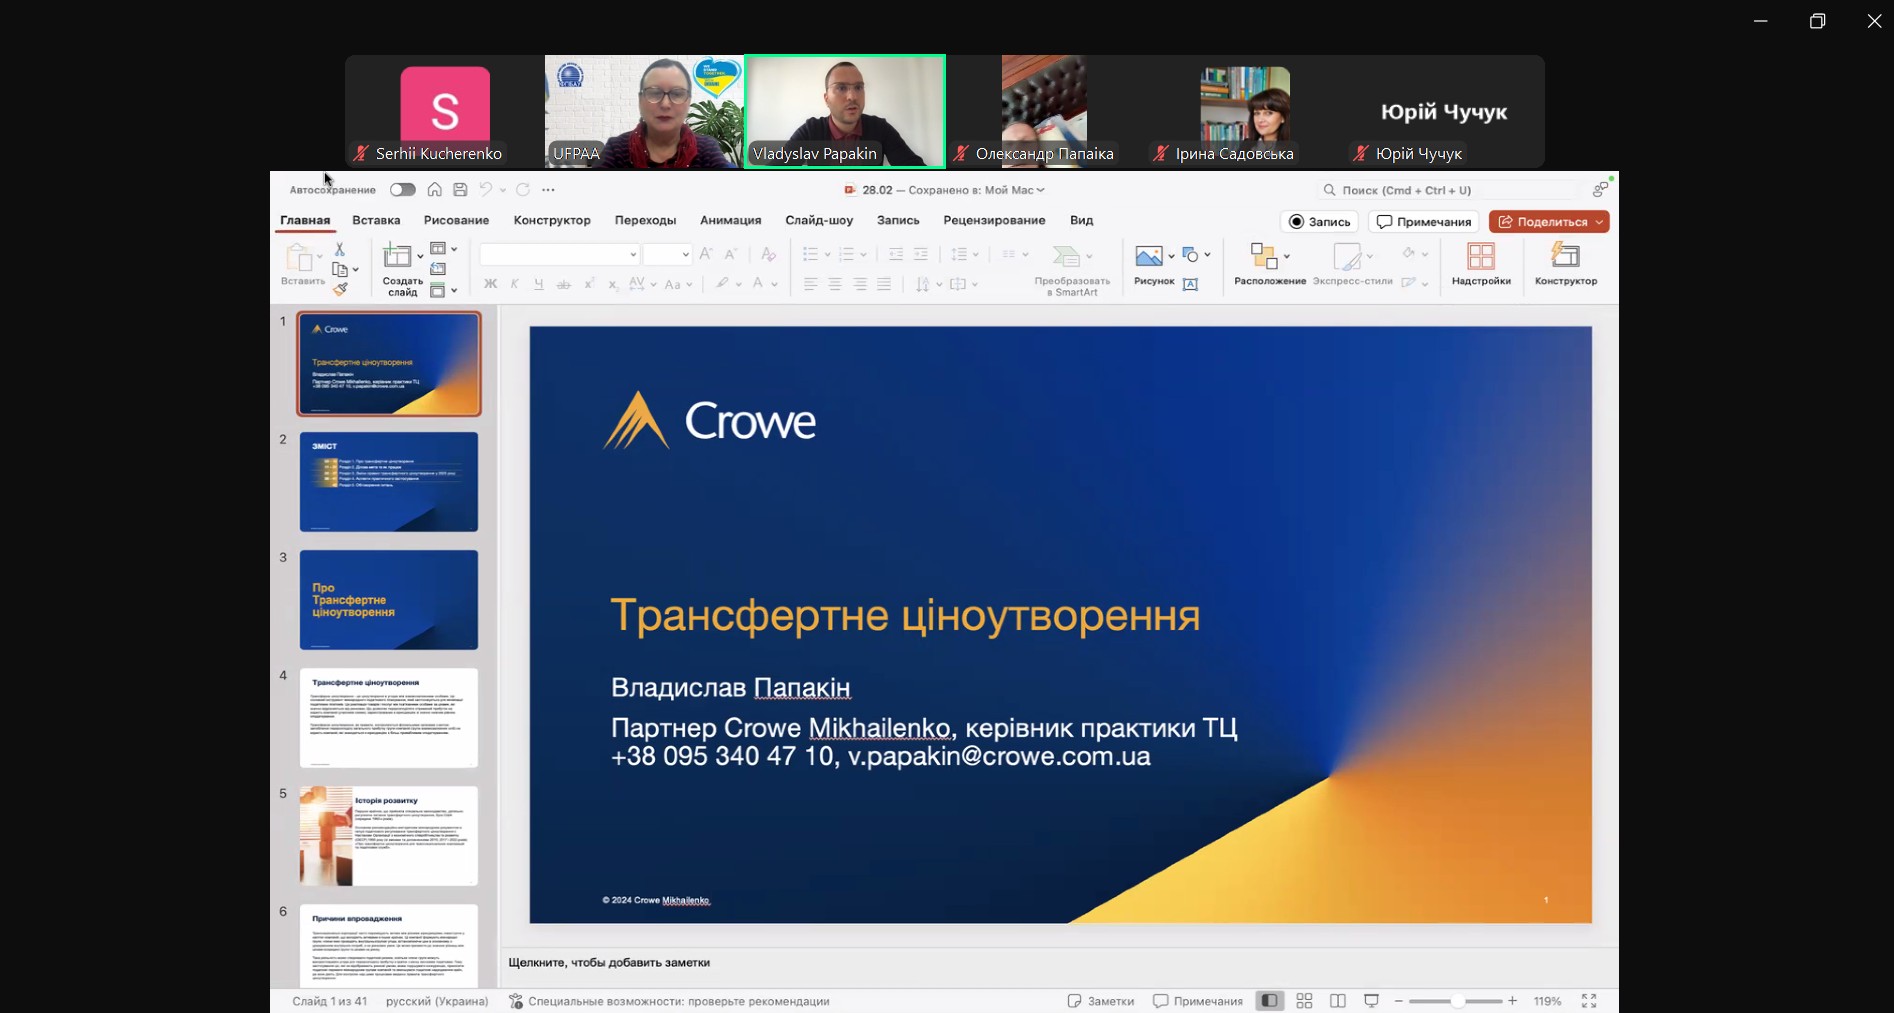1894x1013 pixels.
Task: Click the Запись record button
Action: pyautogui.click(x=1319, y=222)
